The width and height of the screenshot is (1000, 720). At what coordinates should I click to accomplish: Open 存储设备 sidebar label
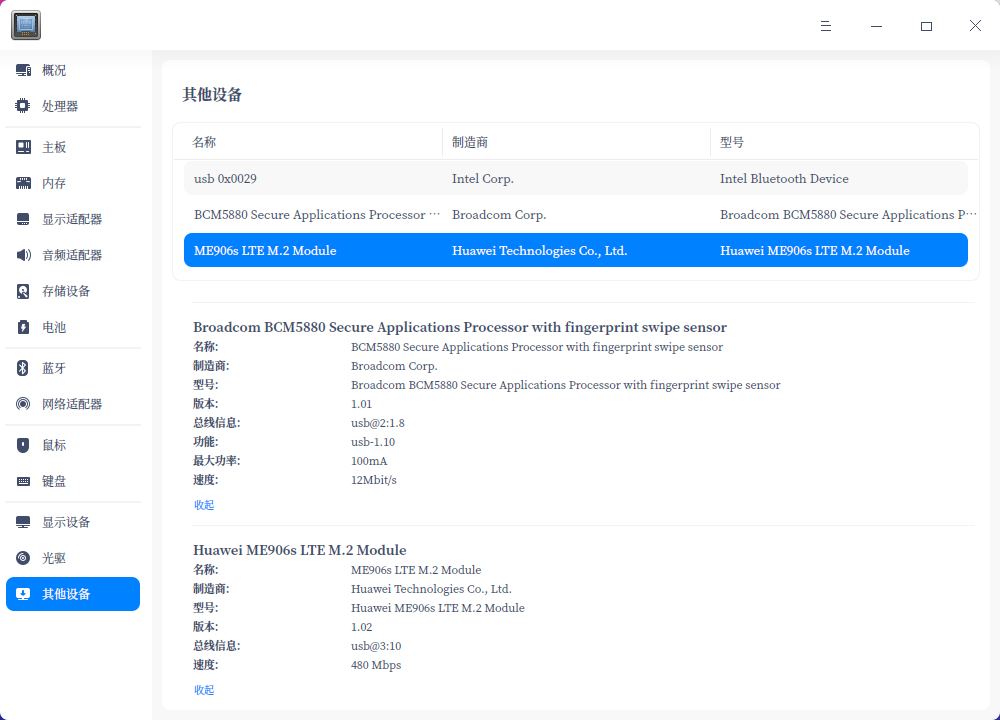66,291
